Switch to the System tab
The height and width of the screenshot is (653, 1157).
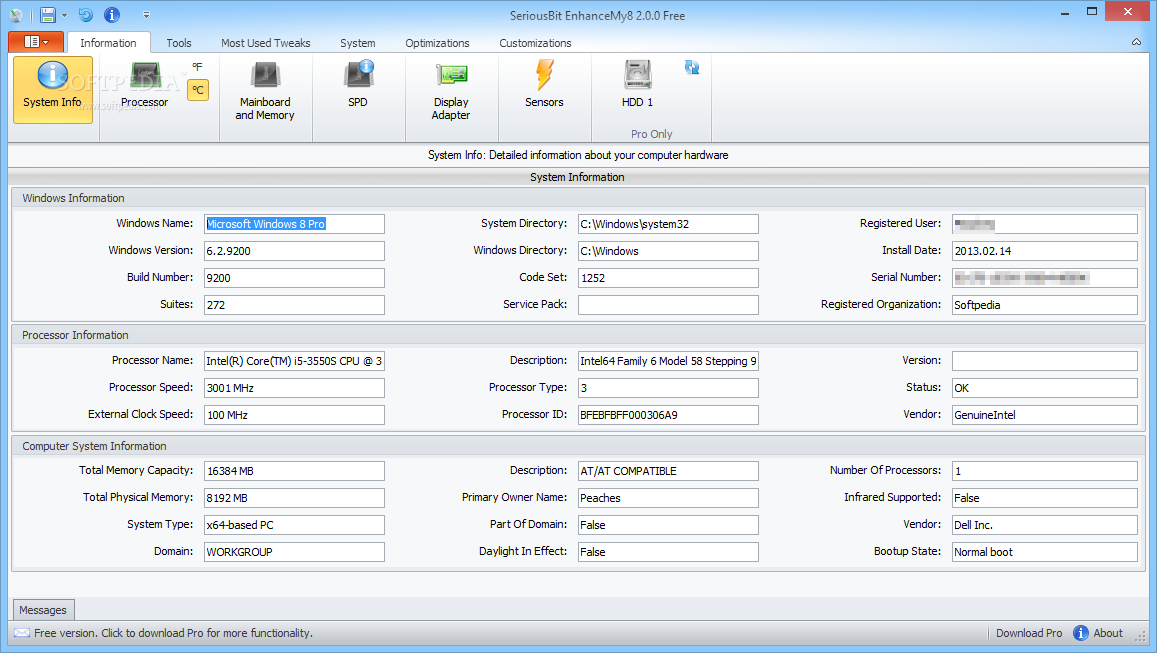(x=358, y=43)
